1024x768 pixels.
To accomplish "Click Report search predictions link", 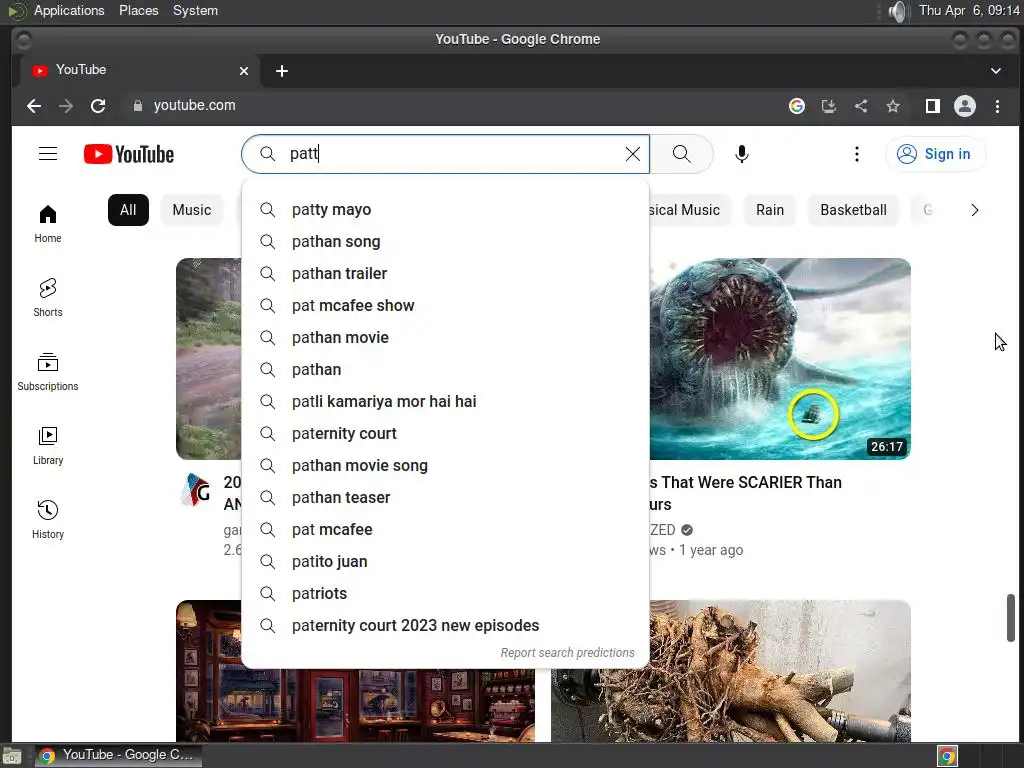I will tap(567, 652).
